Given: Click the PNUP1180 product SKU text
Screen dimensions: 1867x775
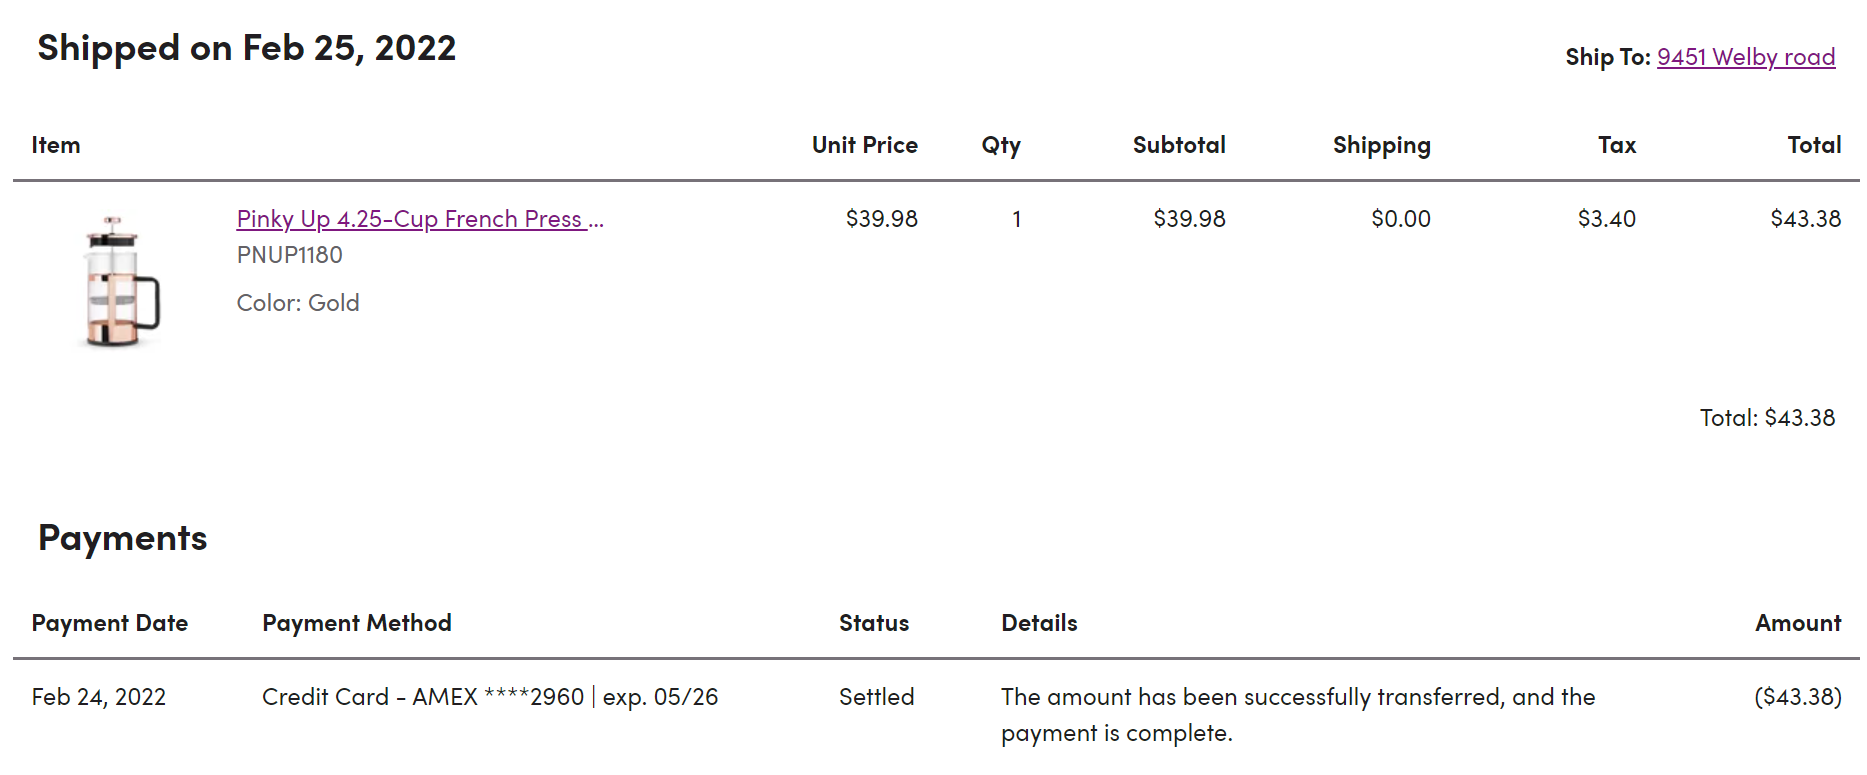Looking at the screenshot, I should (289, 255).
